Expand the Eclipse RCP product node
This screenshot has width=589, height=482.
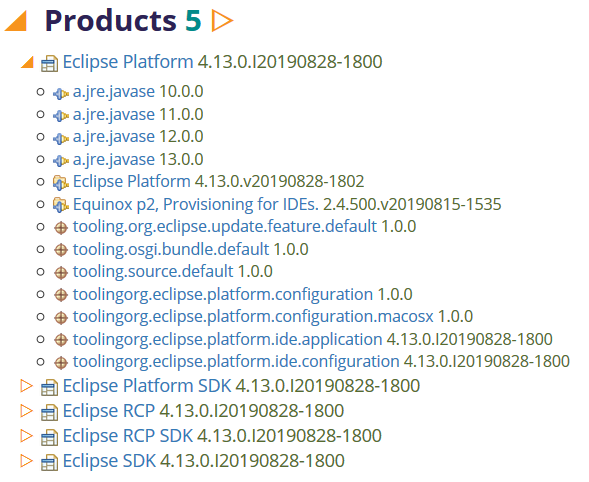(26, 411)
